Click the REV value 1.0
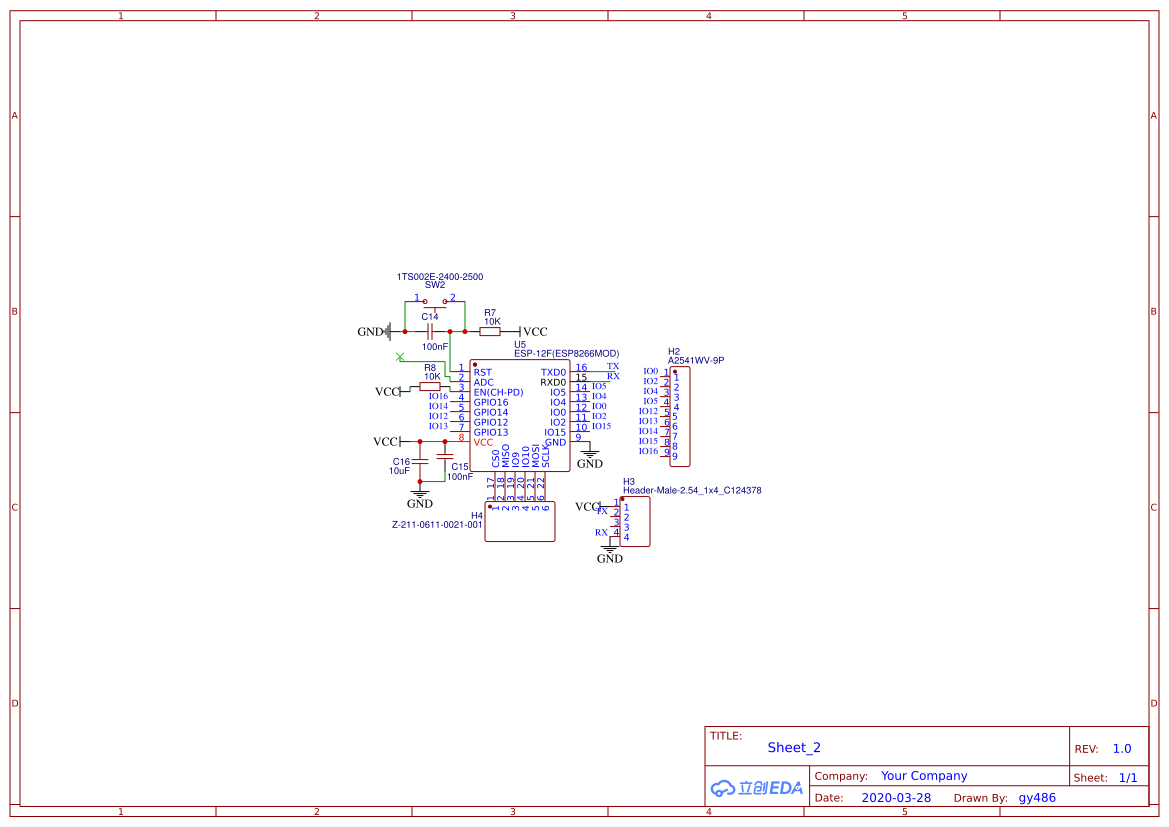Screen dimensions: 1169x827 (x=1122, y=749)
